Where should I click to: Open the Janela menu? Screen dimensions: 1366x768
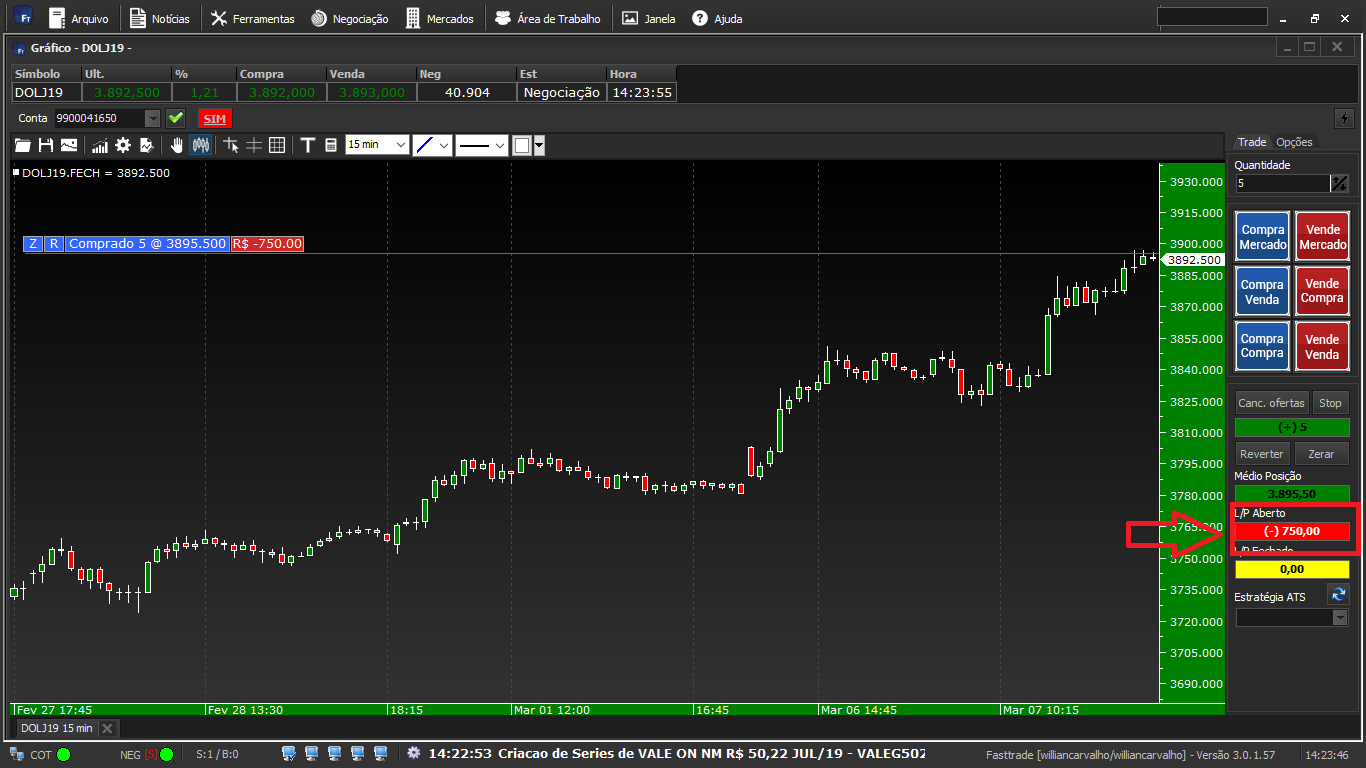648,18
